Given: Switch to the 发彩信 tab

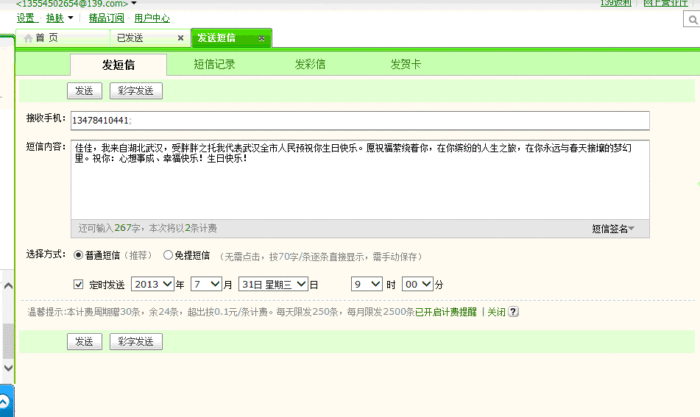Looking at the screenshot, I should (x=310, y=64).
